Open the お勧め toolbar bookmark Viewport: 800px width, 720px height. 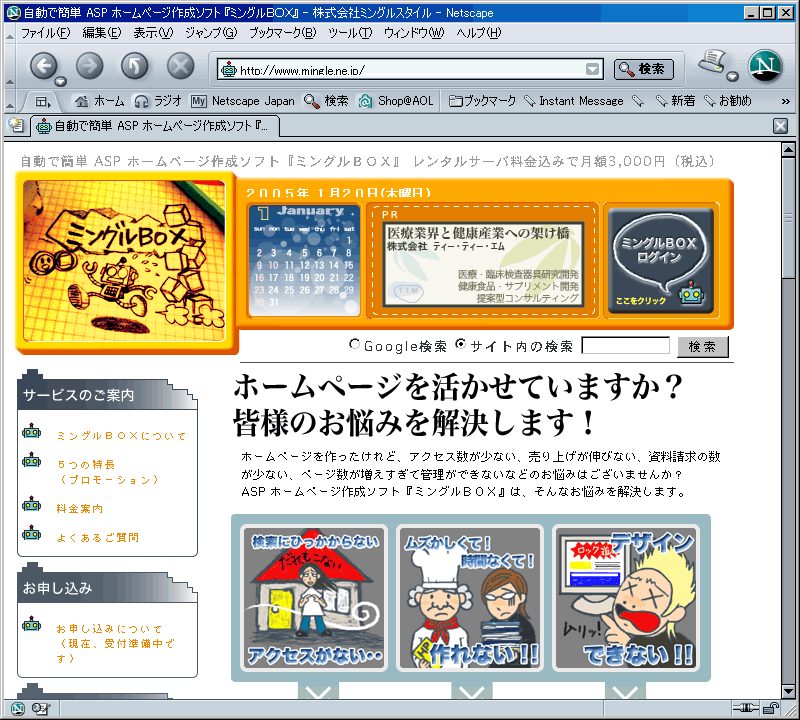pos(728,101)
